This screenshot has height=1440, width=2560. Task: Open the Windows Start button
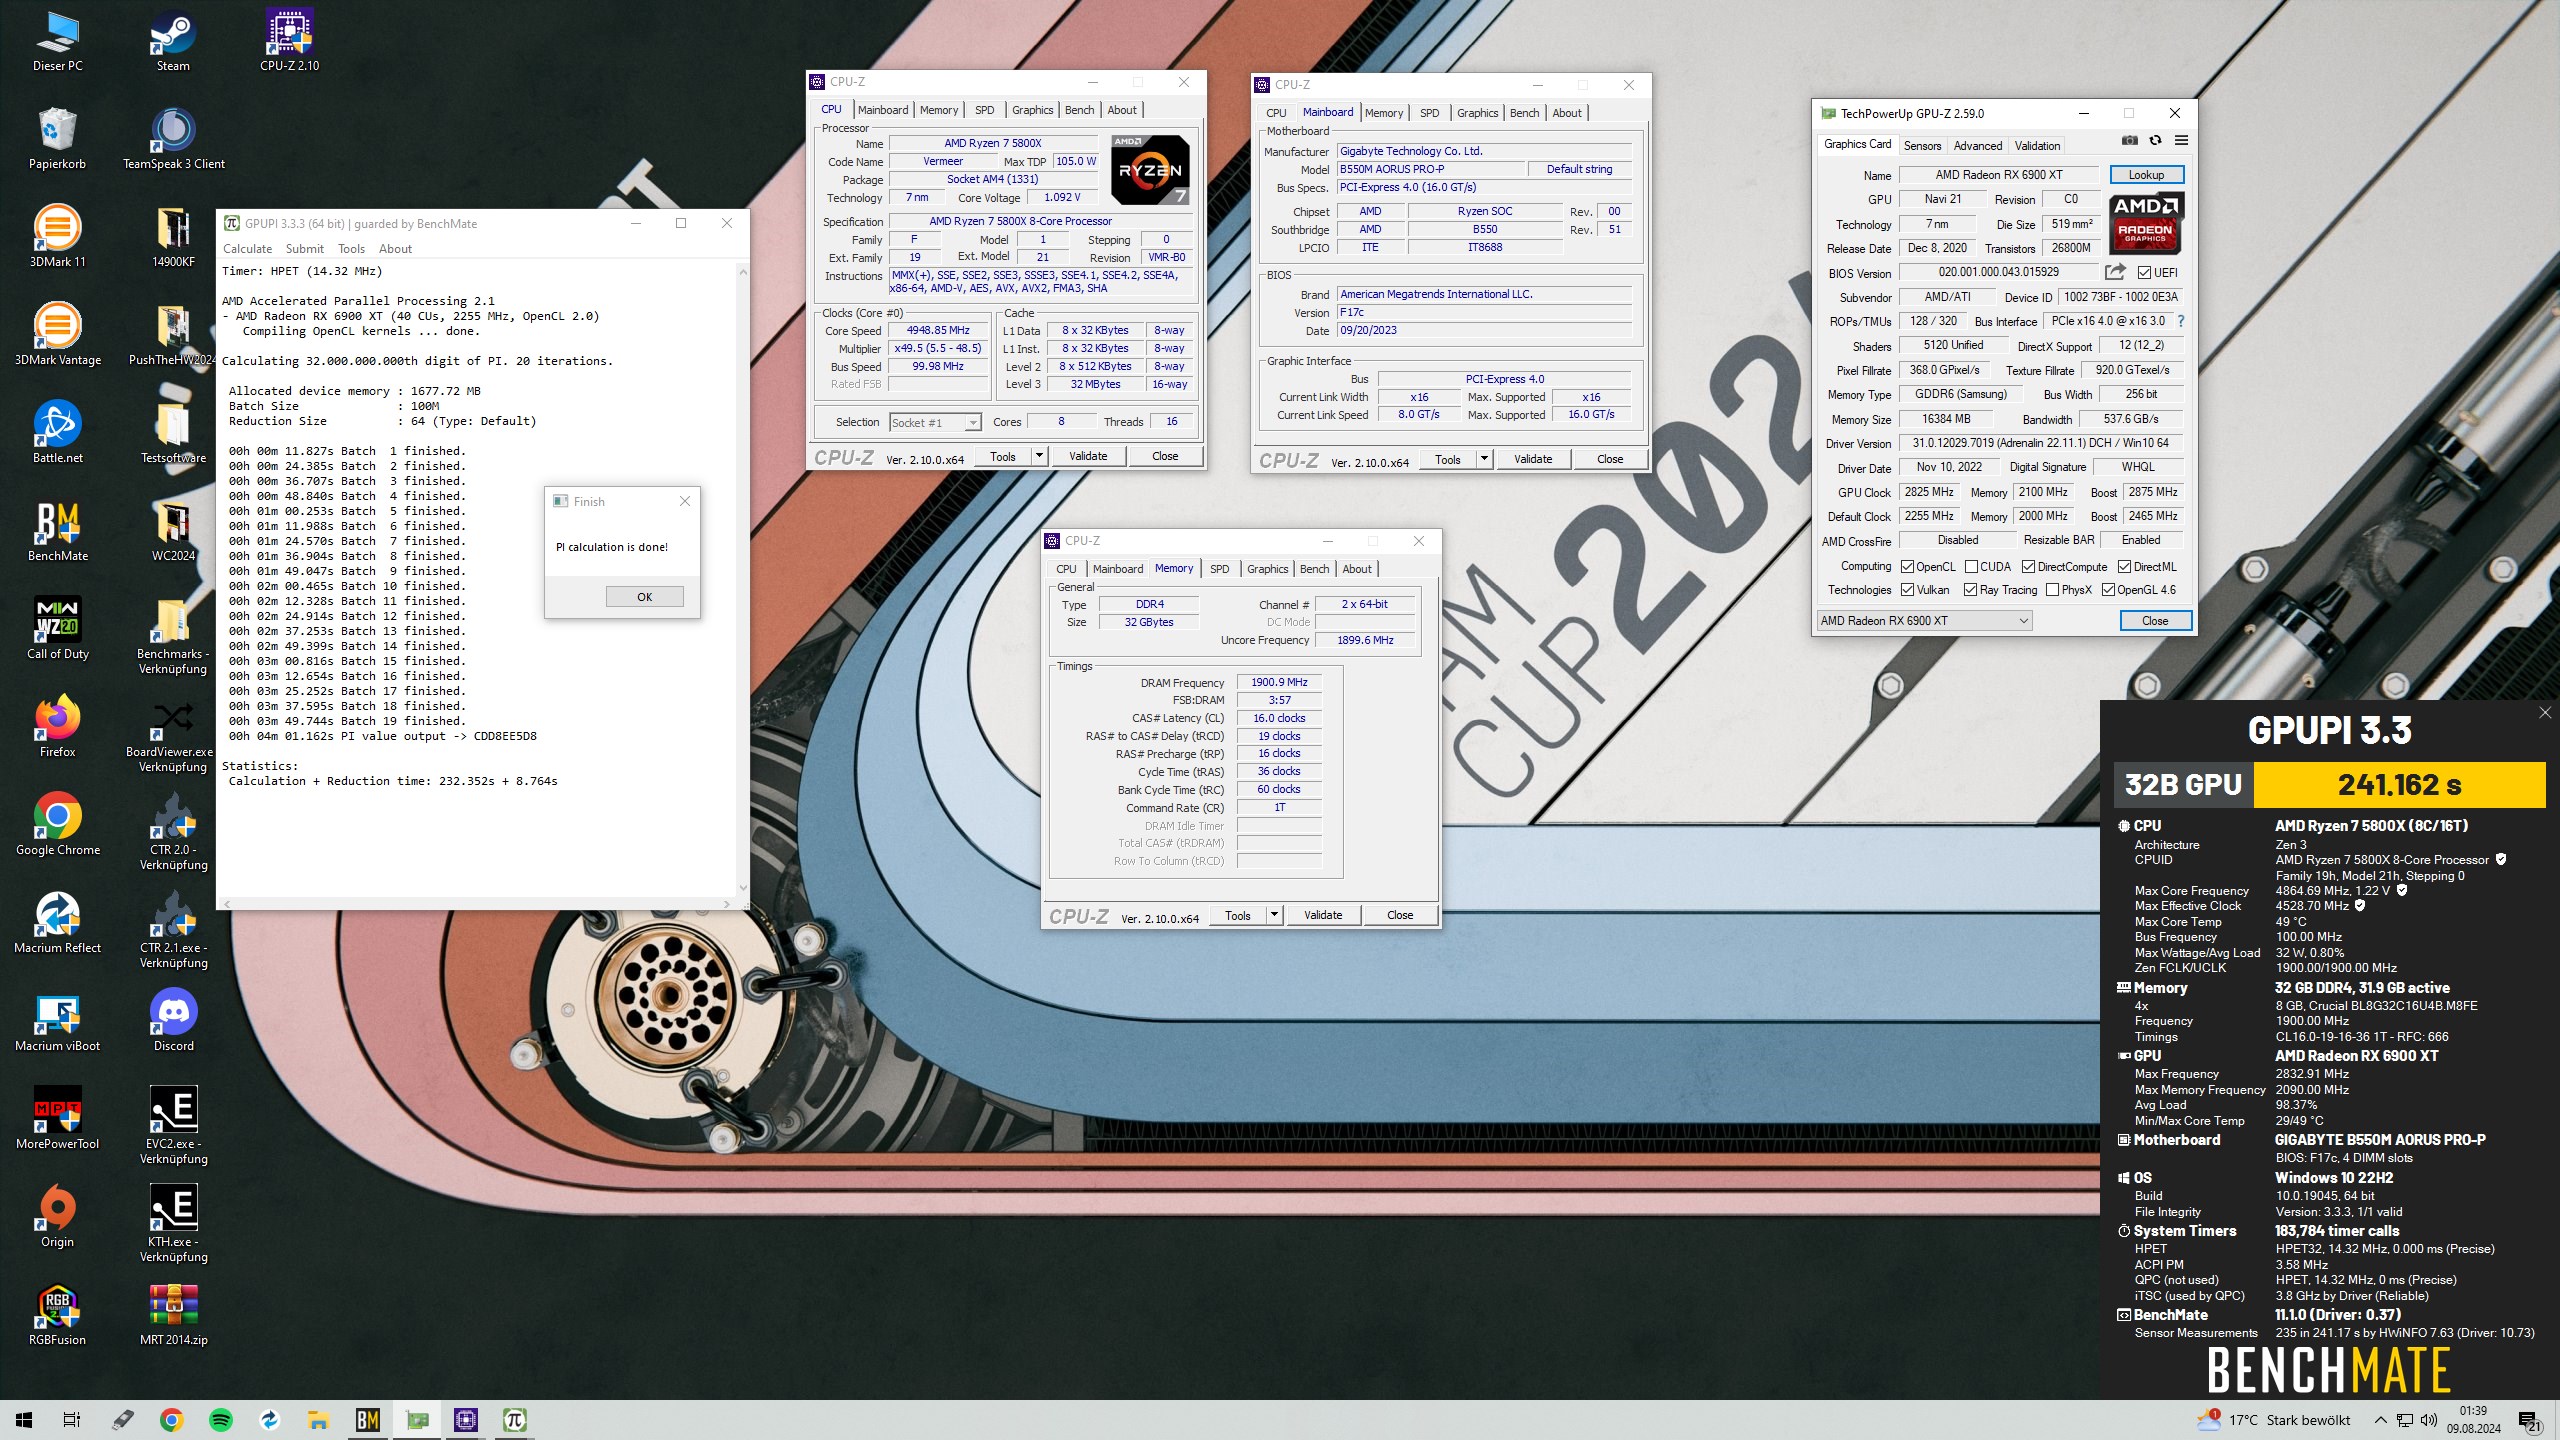[x=24, y=1420]
